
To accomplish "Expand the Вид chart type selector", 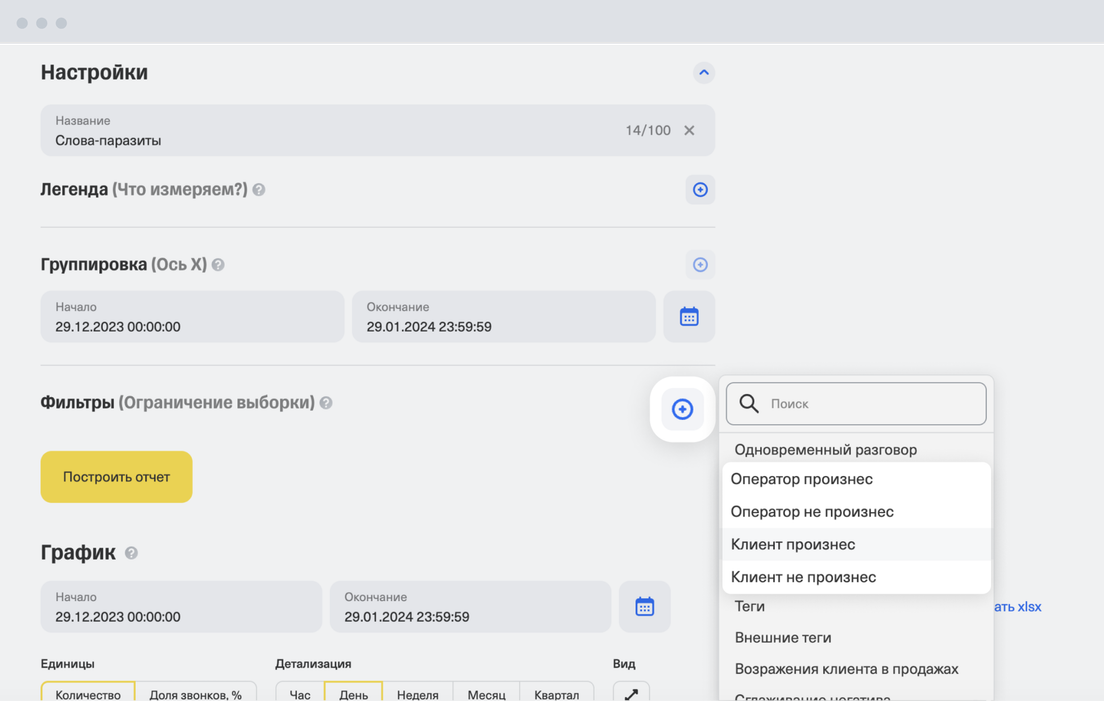I will tap(631, 693).
